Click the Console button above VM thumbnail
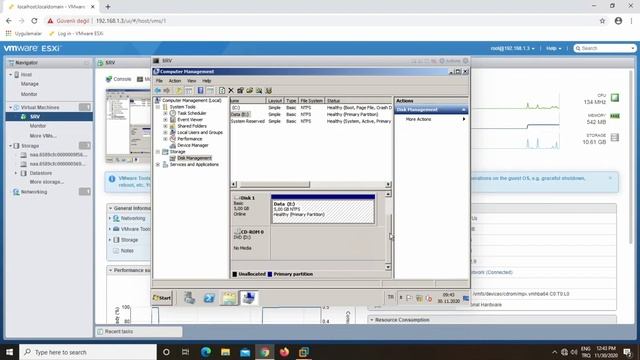This screenshot has height=360, width=640. tap(118, 79)
